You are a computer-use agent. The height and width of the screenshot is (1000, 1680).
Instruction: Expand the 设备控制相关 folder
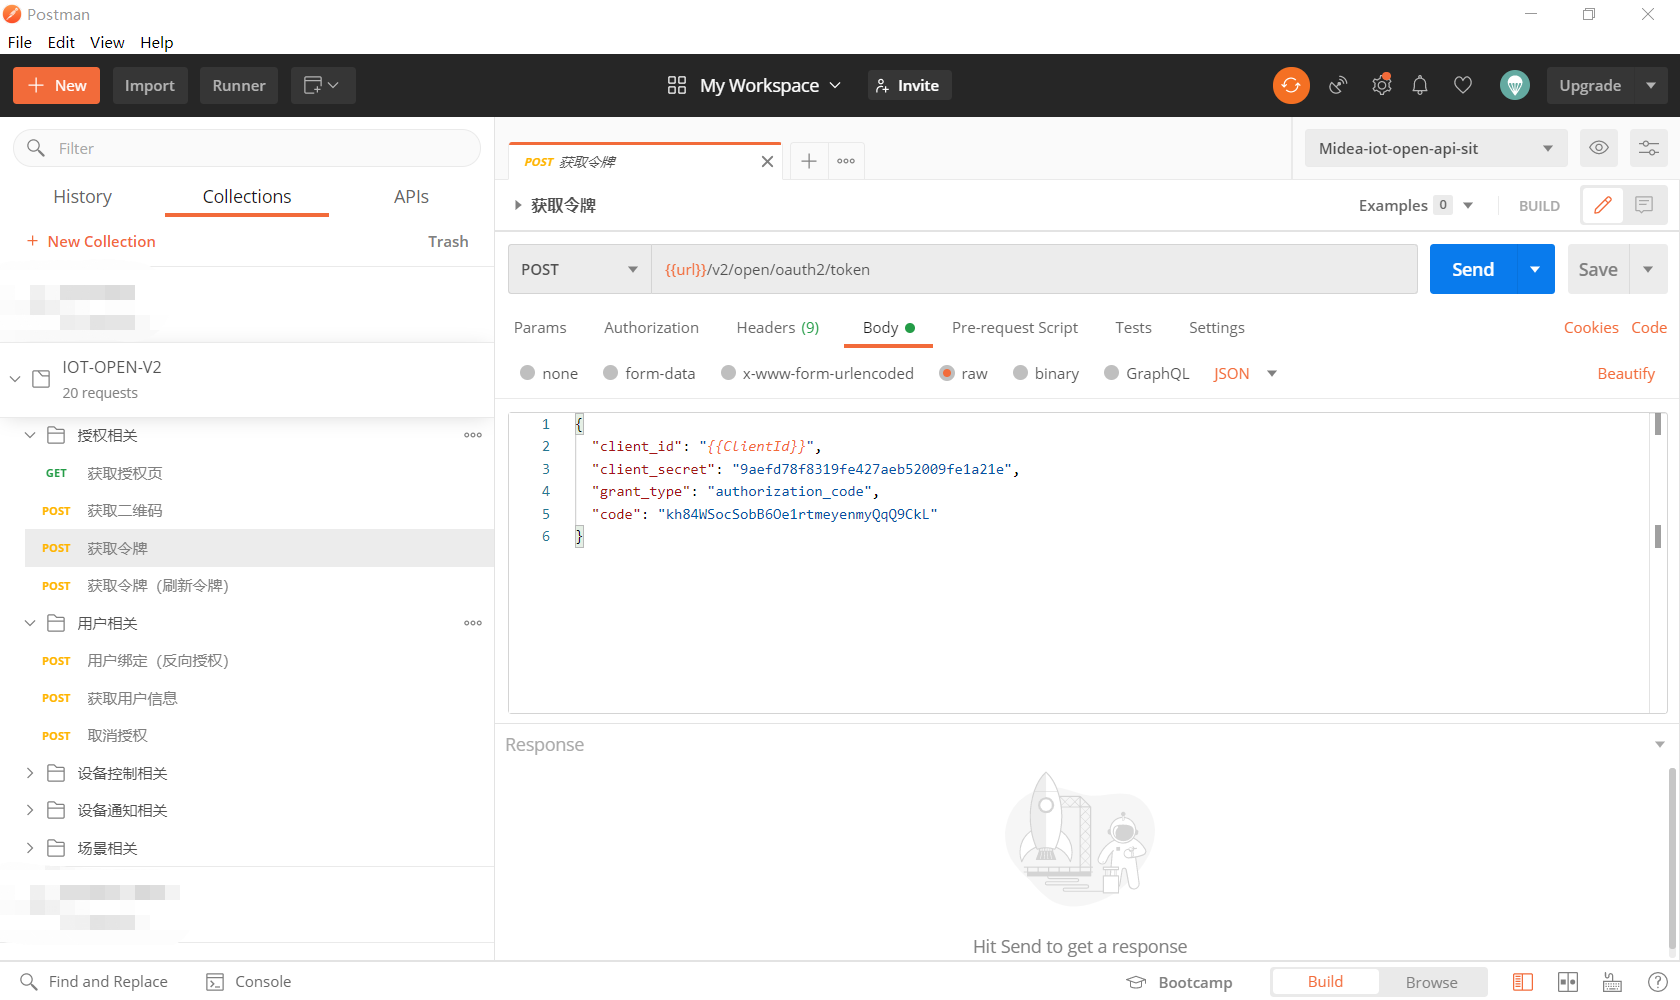pos(30,773)
